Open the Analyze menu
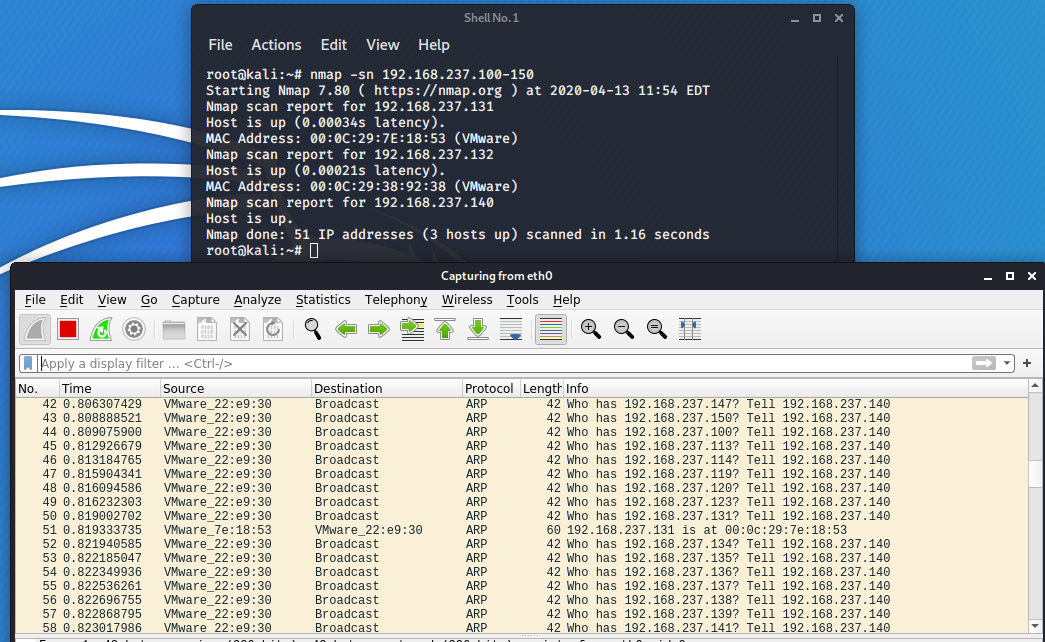The height and width of the screenshot is (642, 1045). click(257, 300)
